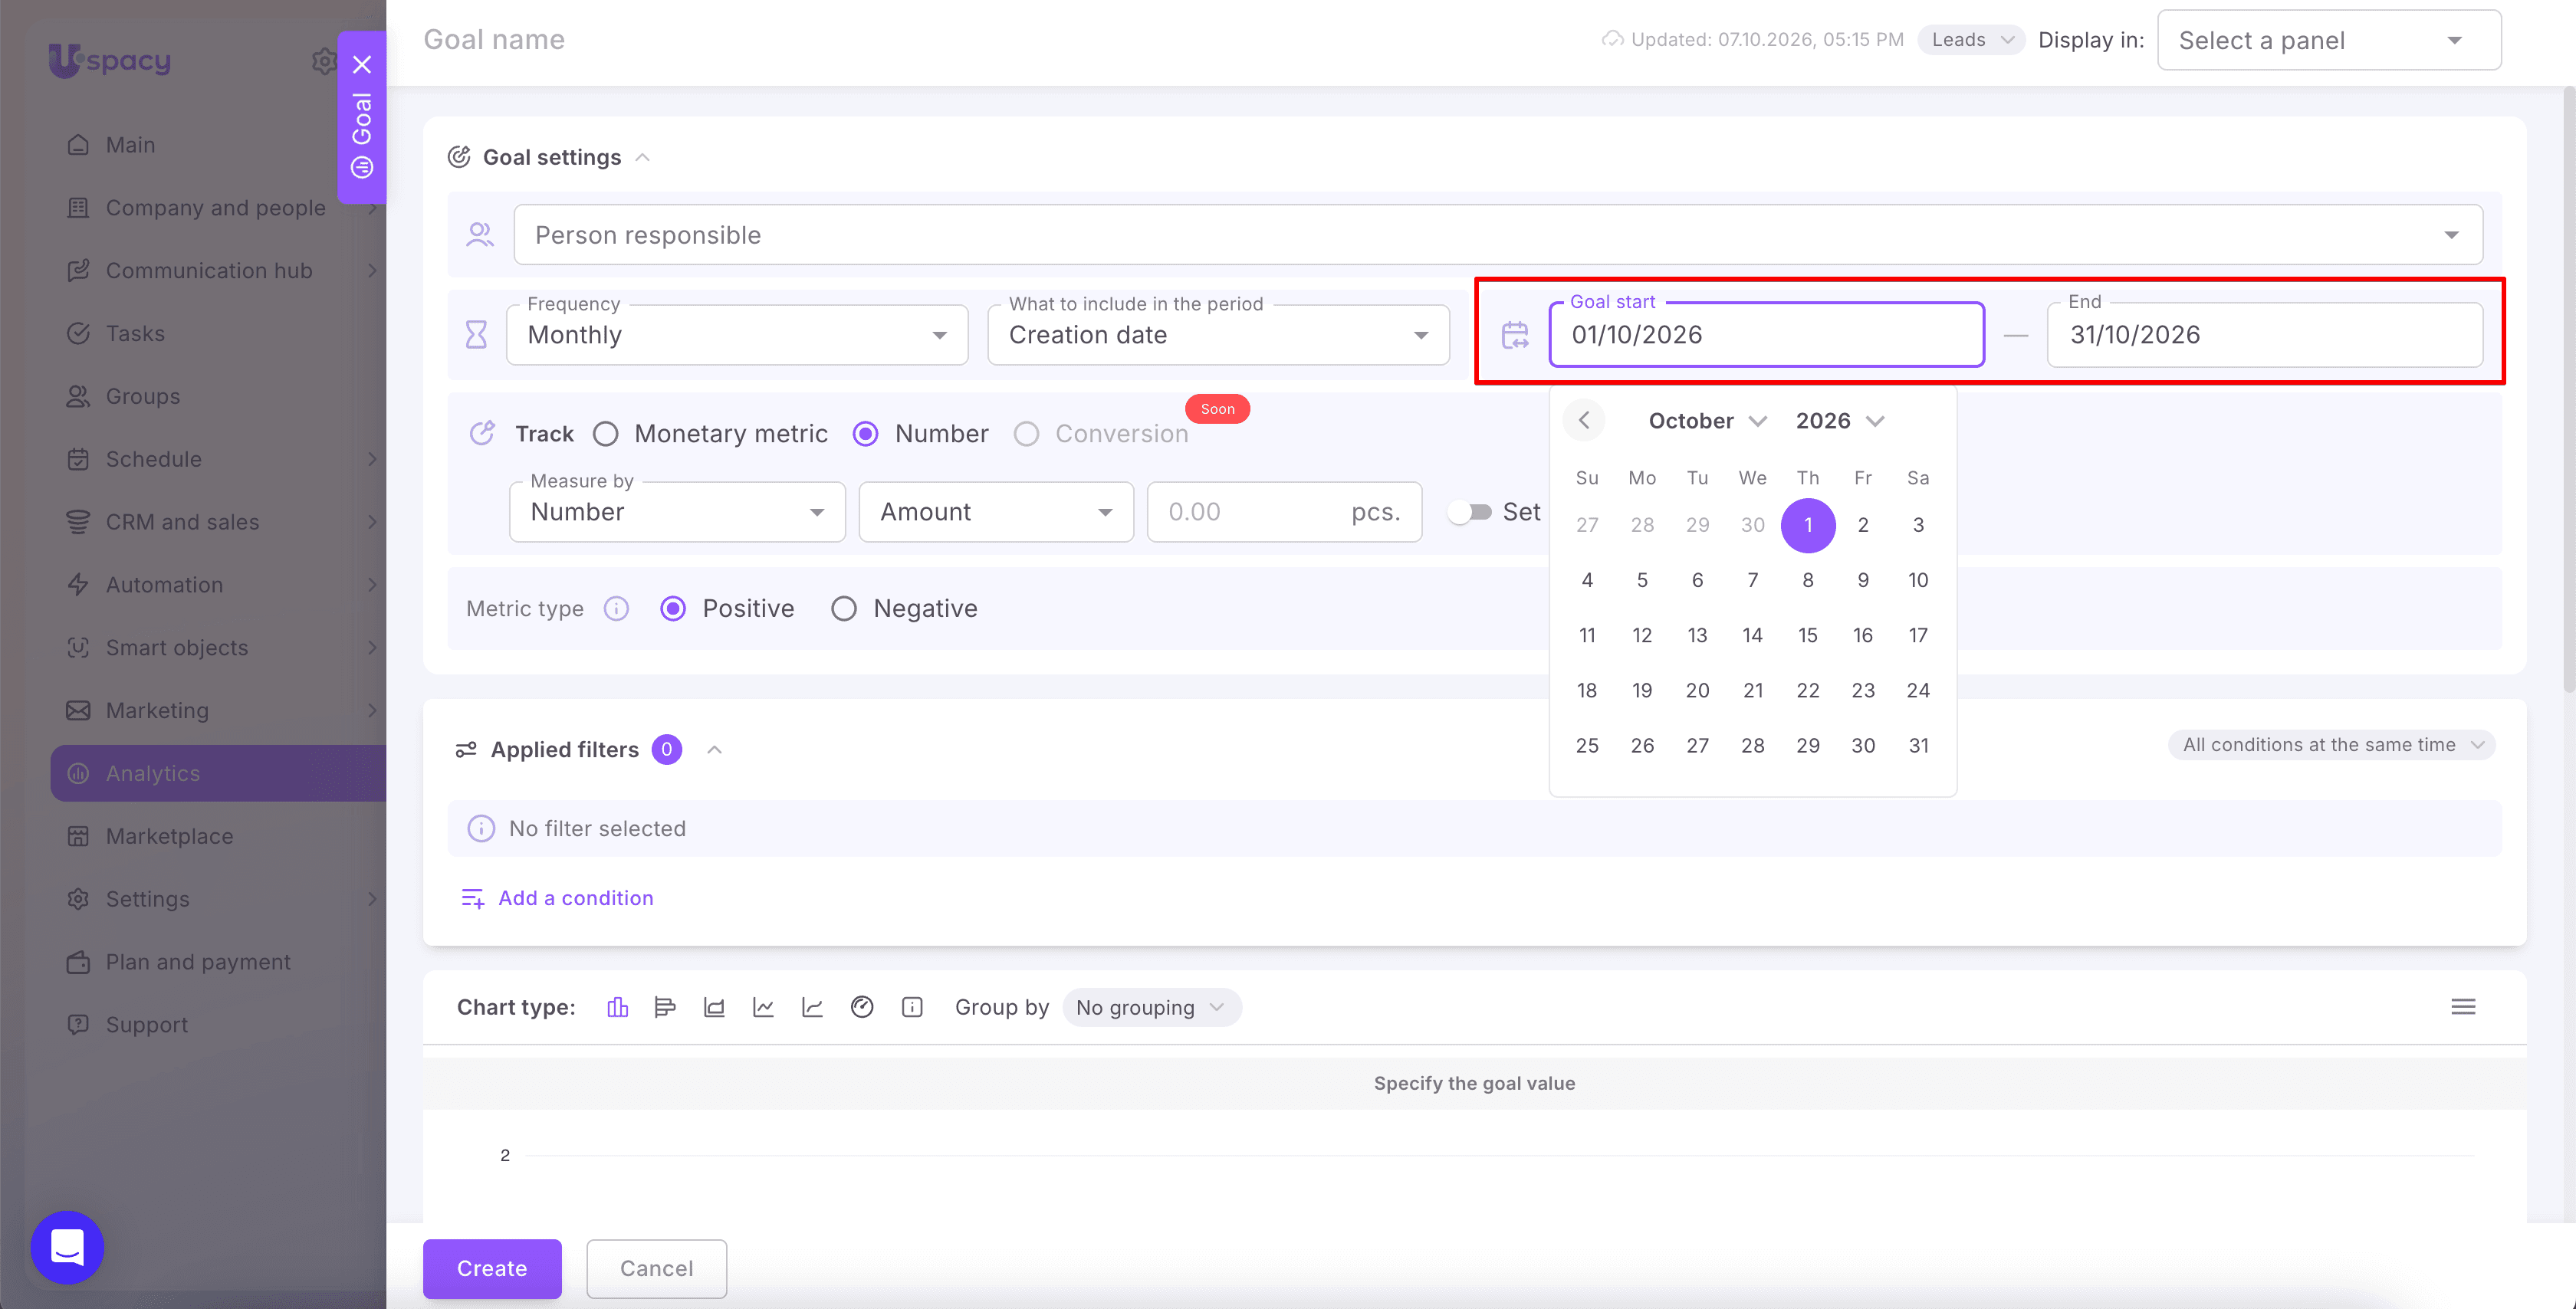Select the info card chart icon

click(x=912, y=1007)
